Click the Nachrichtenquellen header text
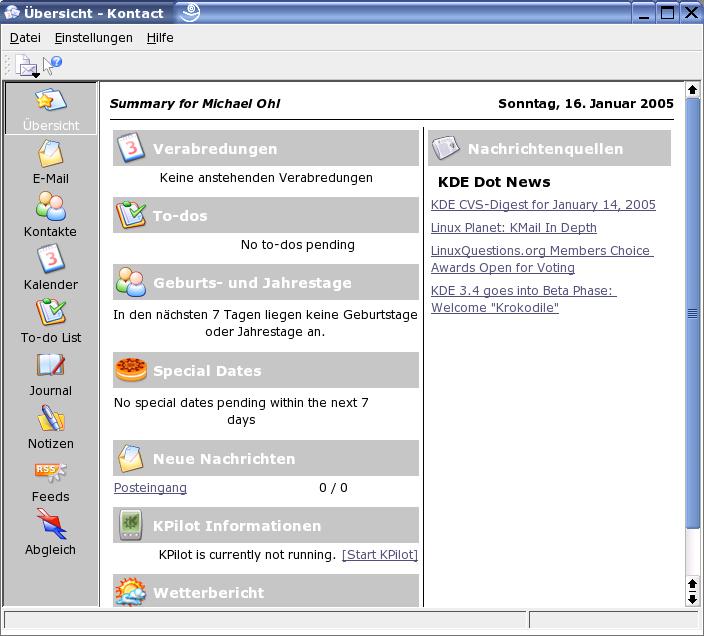704x636 pixels. coord(546,149)
